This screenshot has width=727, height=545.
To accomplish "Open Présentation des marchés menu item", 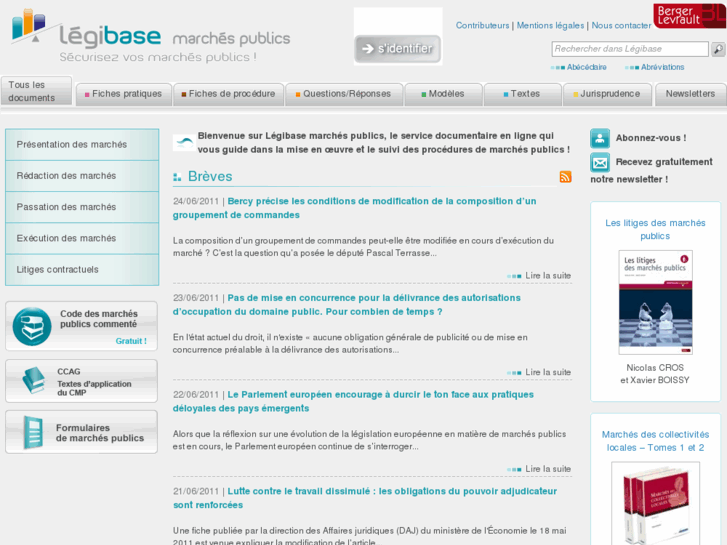I will [82, 145].
